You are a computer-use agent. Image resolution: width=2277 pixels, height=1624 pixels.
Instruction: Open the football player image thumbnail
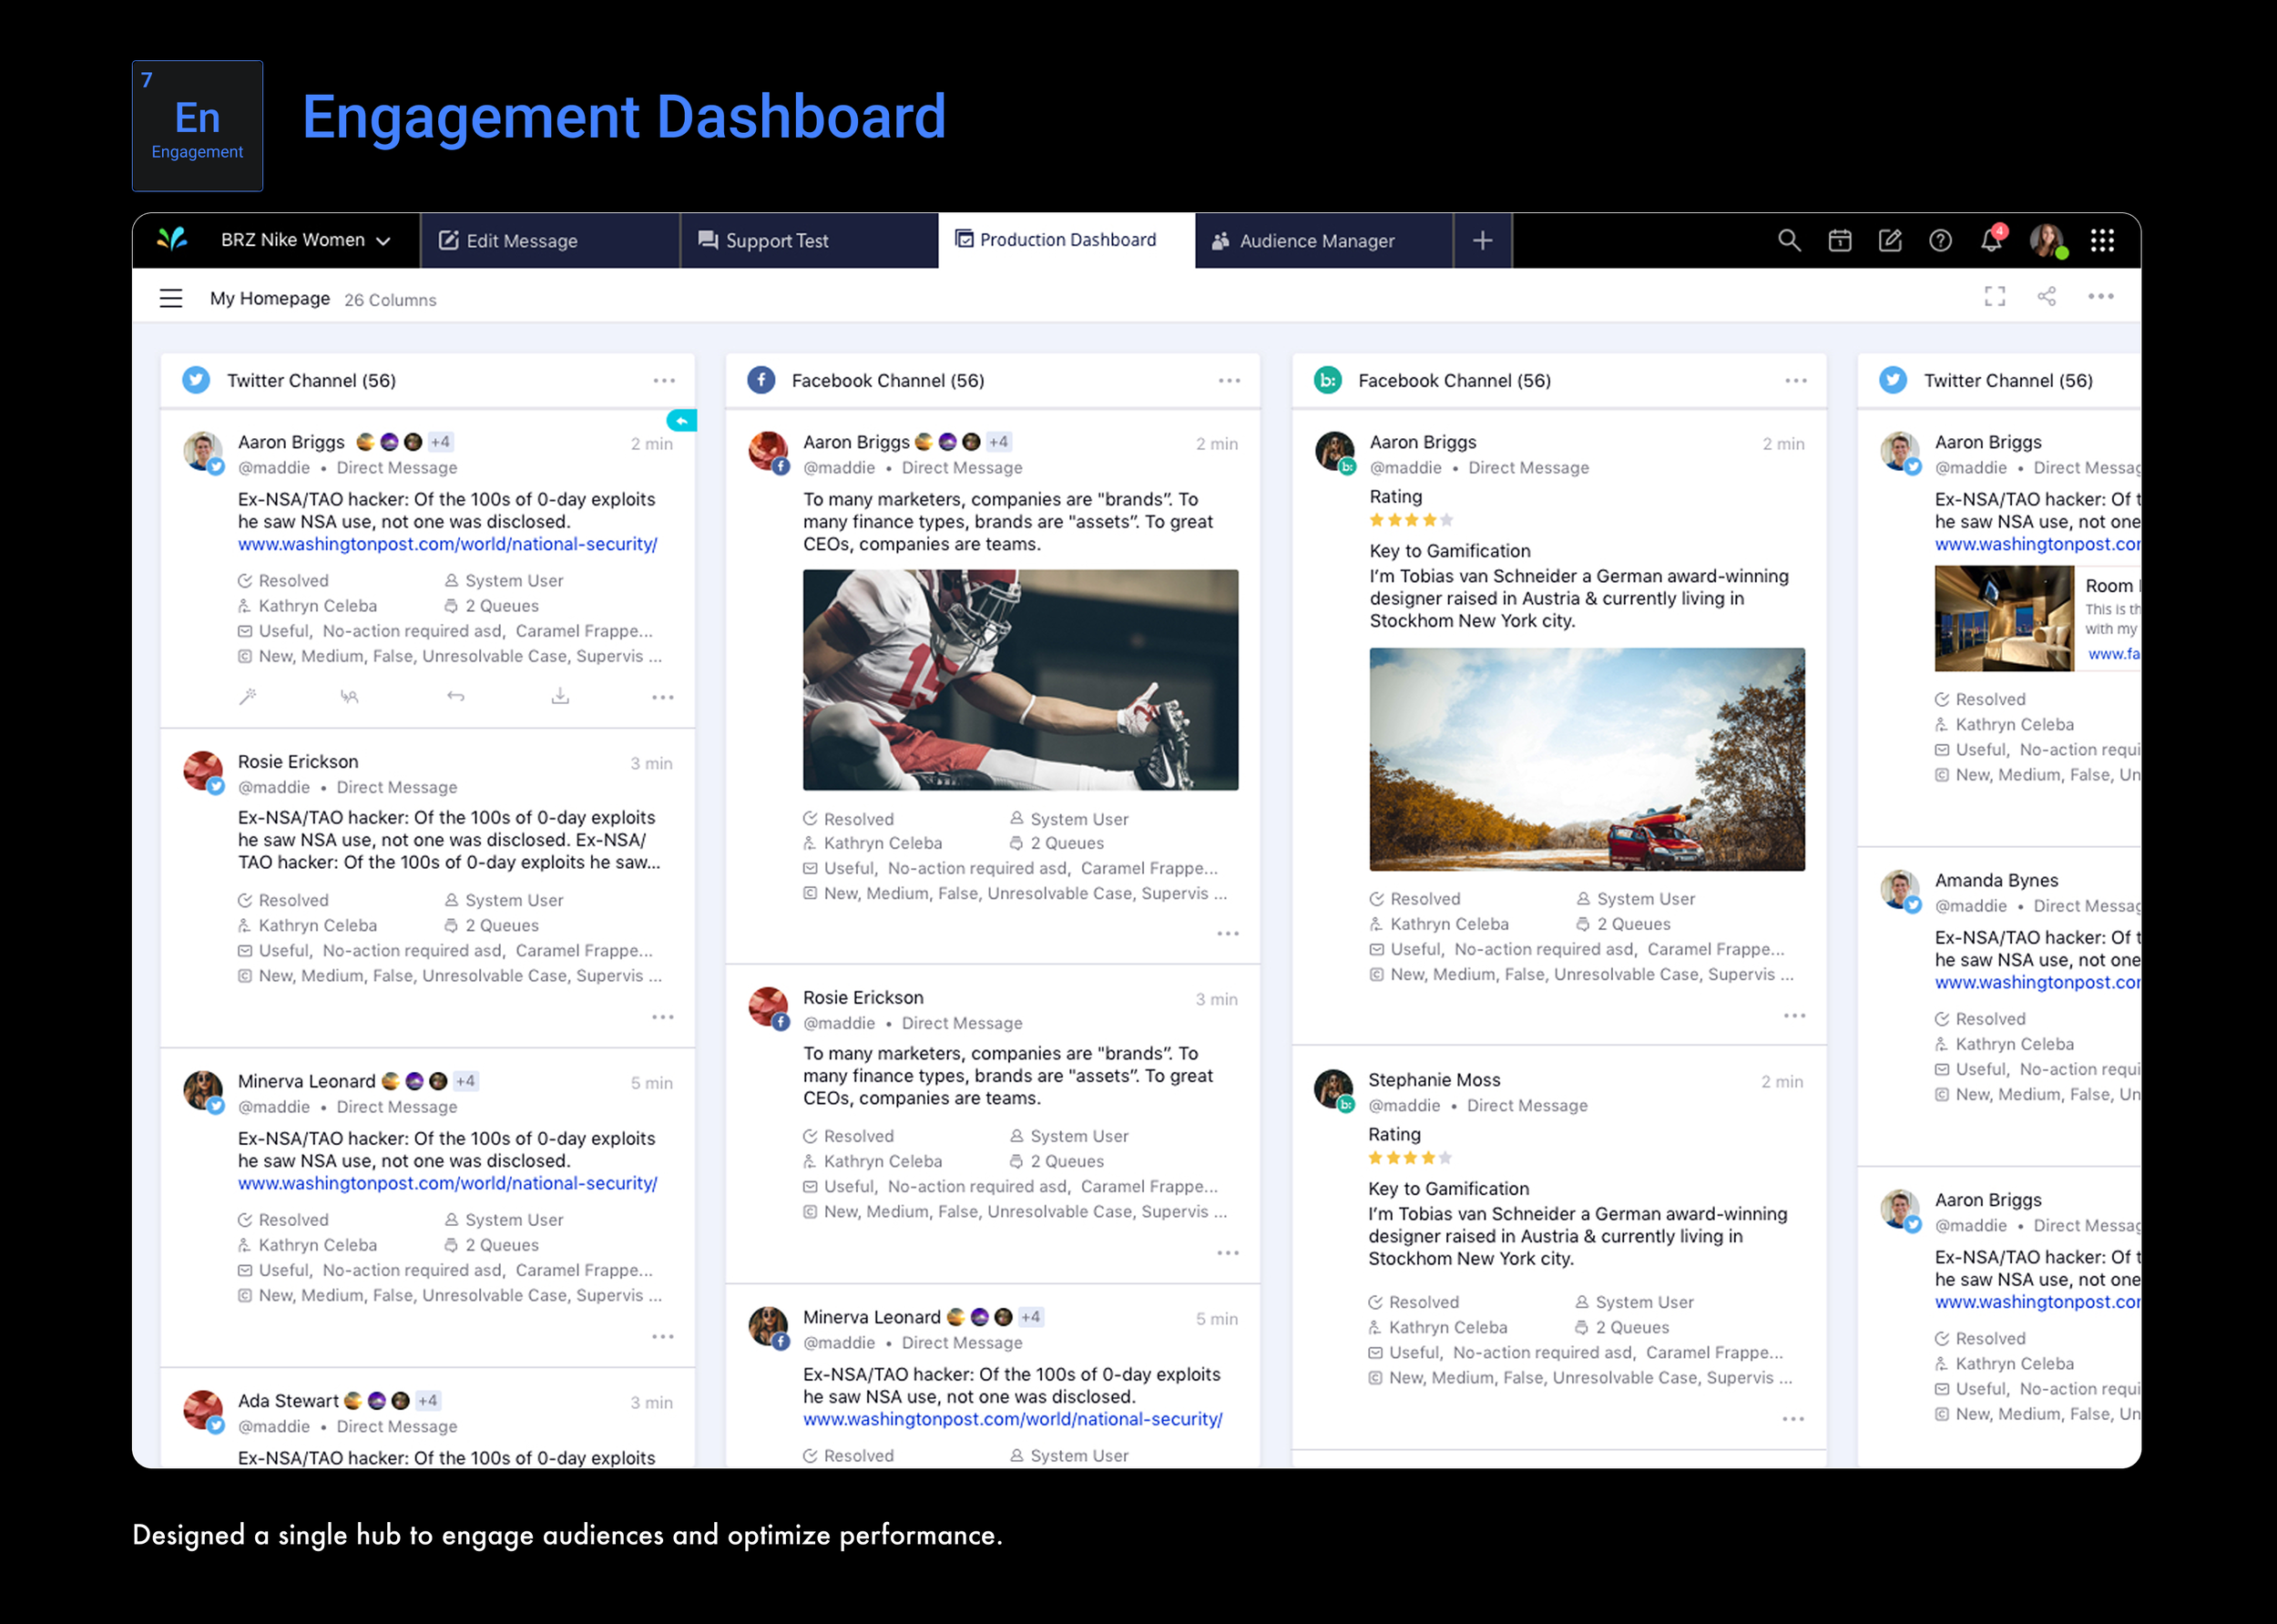1020,680
